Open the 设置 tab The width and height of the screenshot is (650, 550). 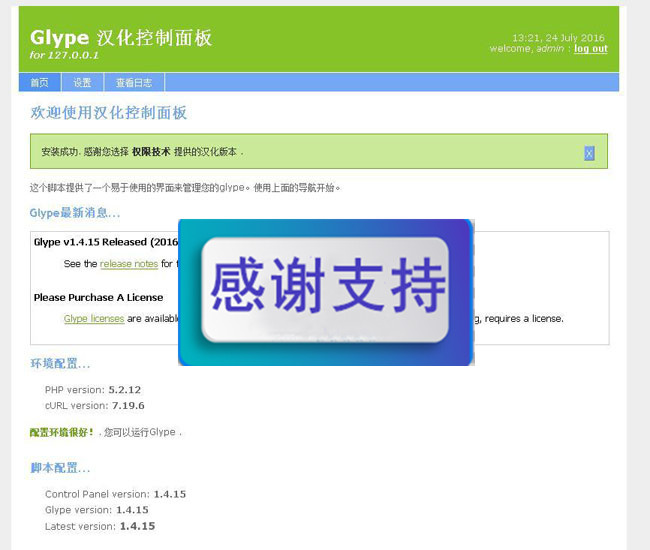tap(82, 82)
